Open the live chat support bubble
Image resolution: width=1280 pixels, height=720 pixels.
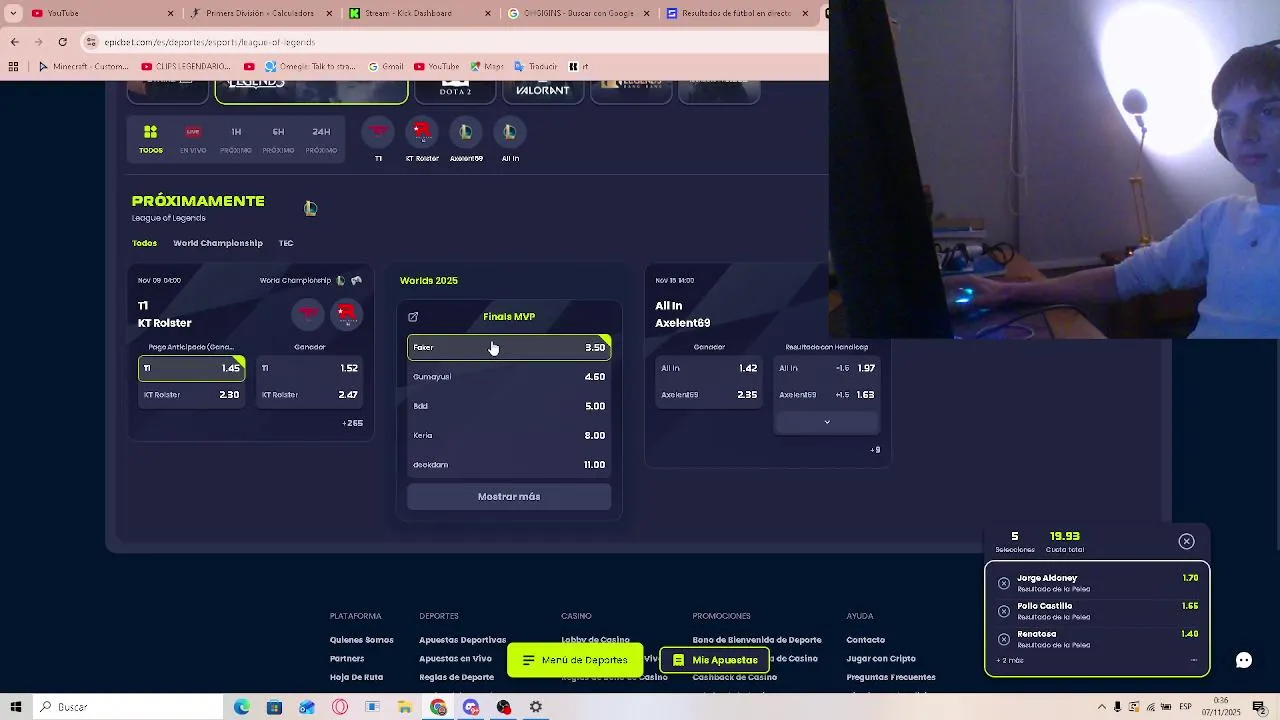1244,660
